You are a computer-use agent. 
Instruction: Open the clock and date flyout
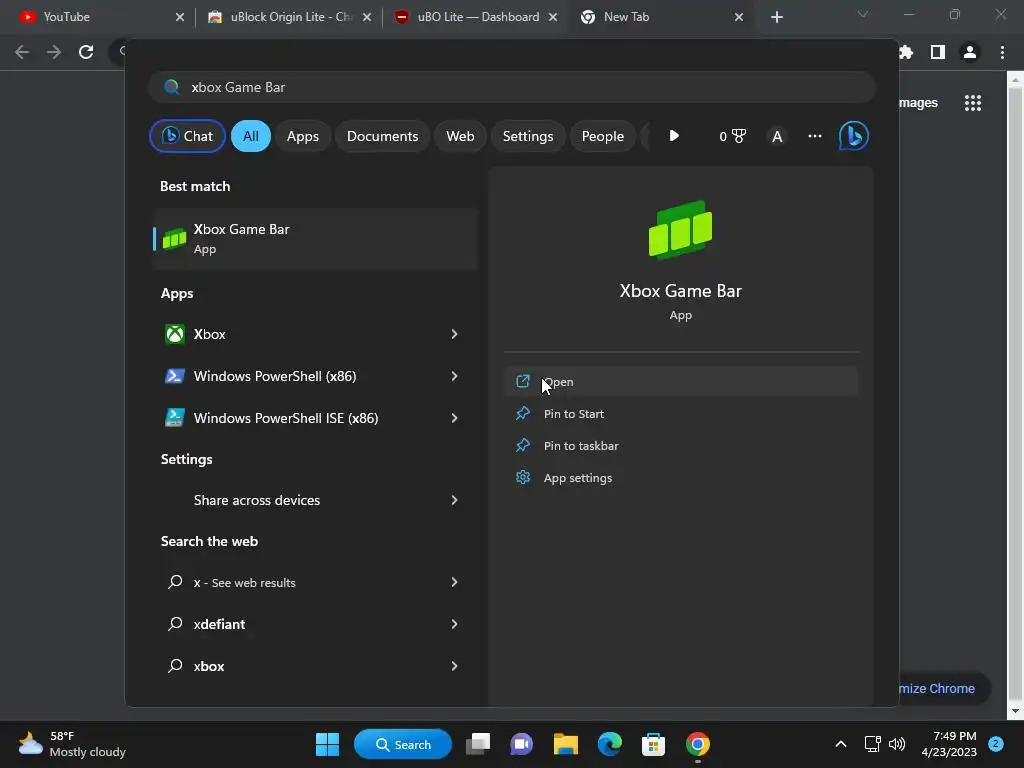pyautogui.click(x=949, y=744)
